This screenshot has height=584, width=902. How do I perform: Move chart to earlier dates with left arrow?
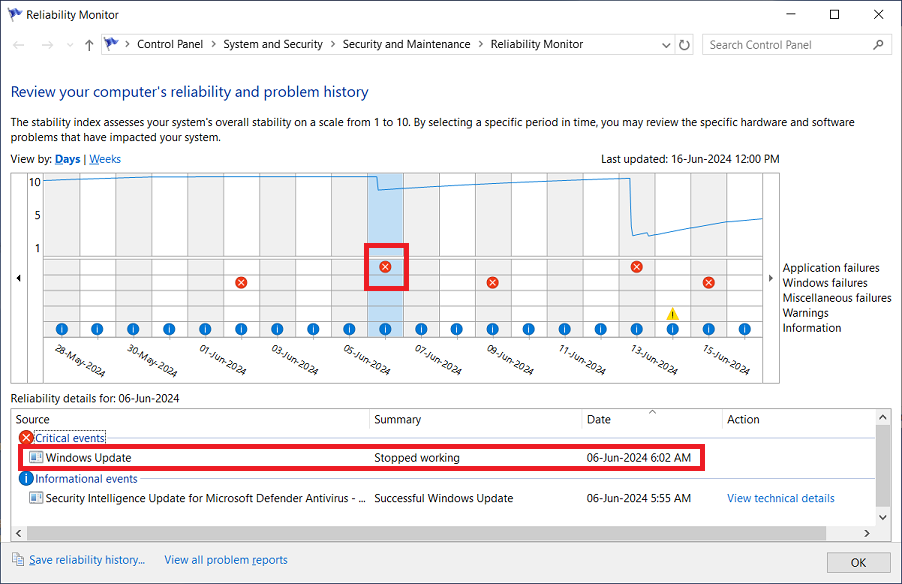tap(18, 278)
